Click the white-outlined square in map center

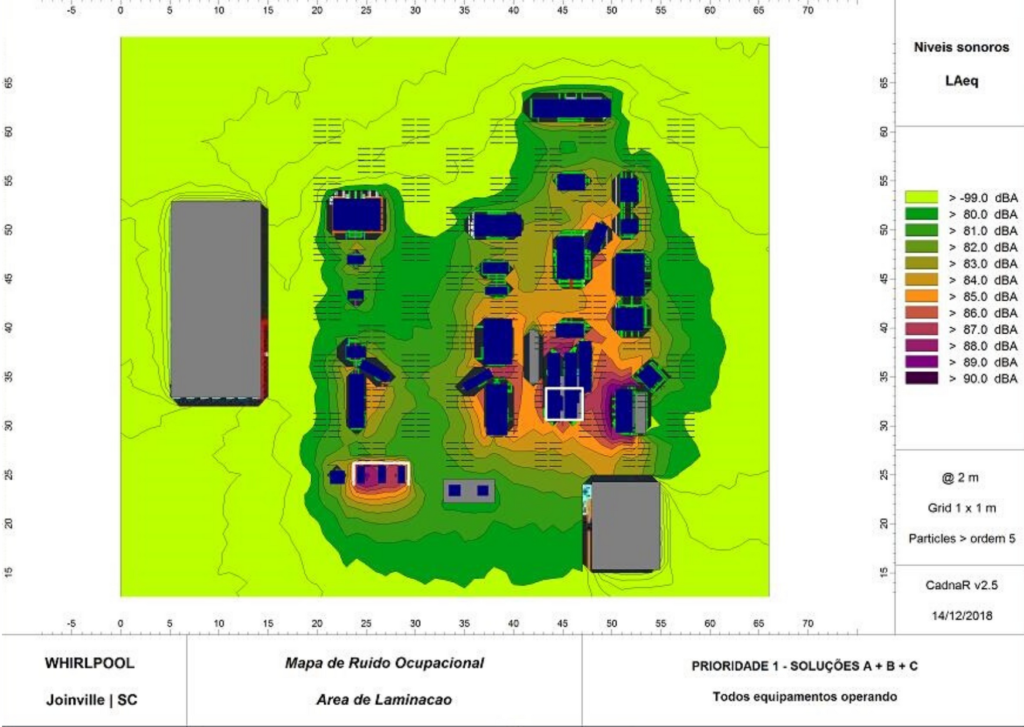coord(564,403)
